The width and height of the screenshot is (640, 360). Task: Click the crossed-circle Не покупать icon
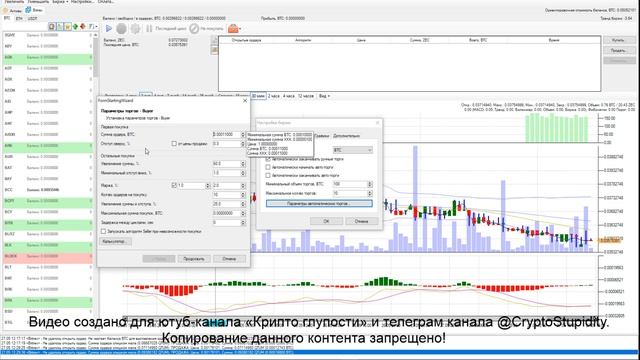194,29
